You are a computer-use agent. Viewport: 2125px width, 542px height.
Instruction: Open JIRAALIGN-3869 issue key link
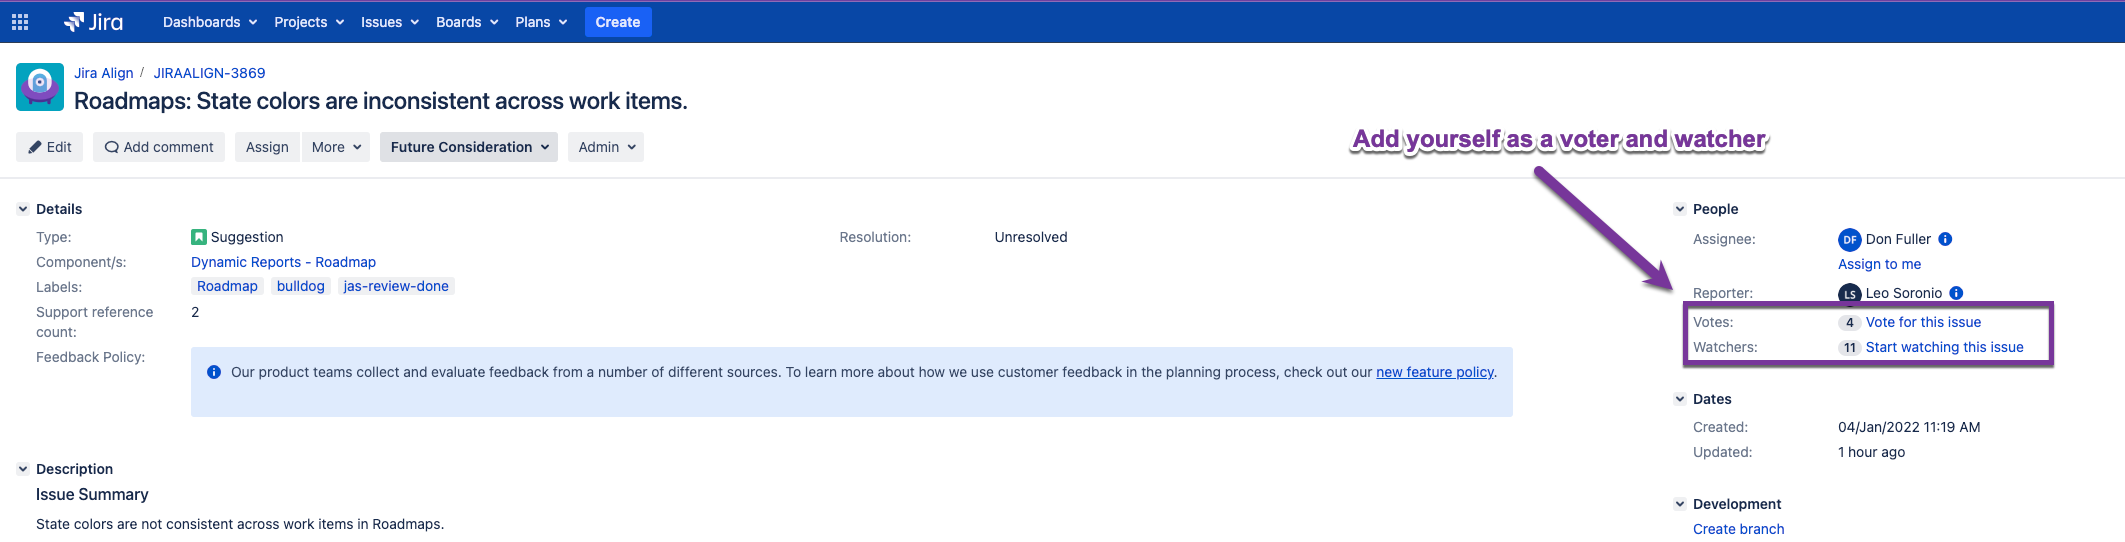point(209,73)
